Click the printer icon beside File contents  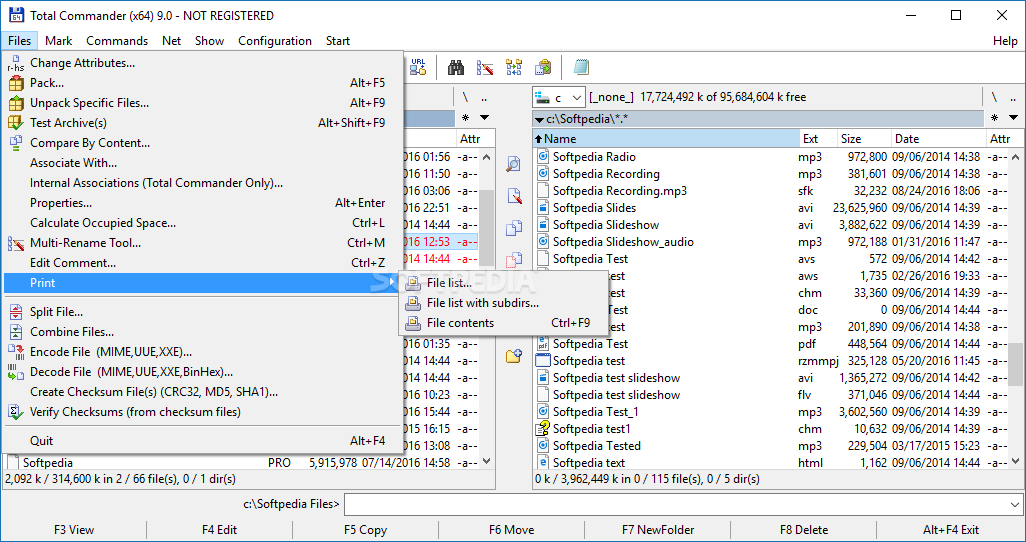413,323
